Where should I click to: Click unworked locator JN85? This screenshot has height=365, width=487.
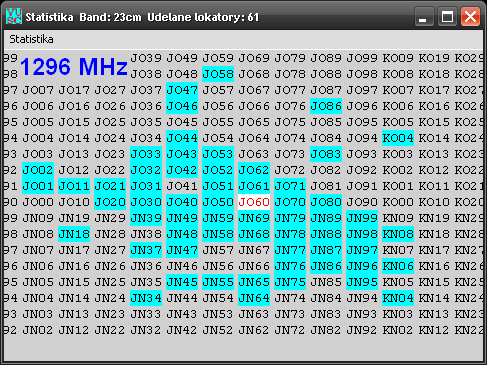pyautogui.click(x=326, y=282)
